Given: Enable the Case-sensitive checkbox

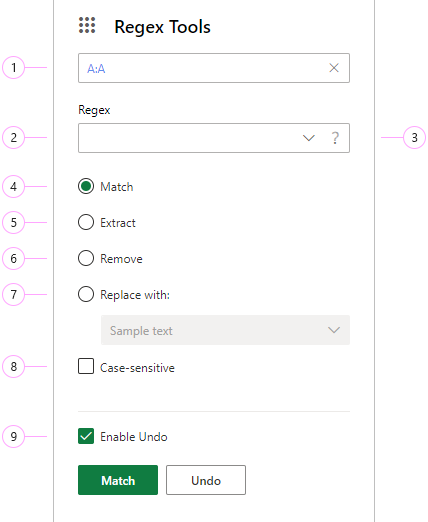Looking at the screenshot, I should click(x=86, y=366).
